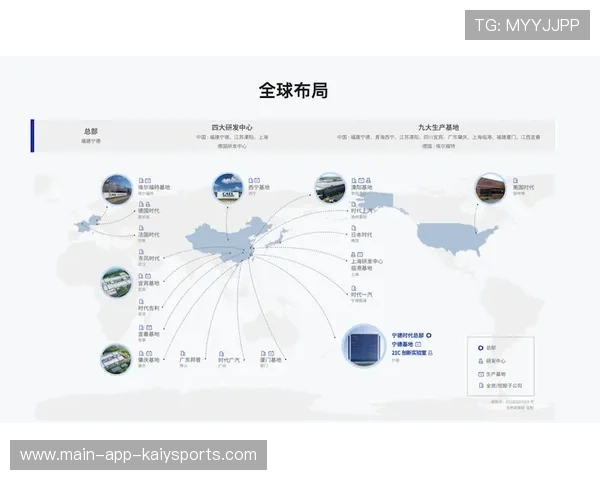
Task: Click the document icon above 日本时代
Action: (x=354, y=228)
